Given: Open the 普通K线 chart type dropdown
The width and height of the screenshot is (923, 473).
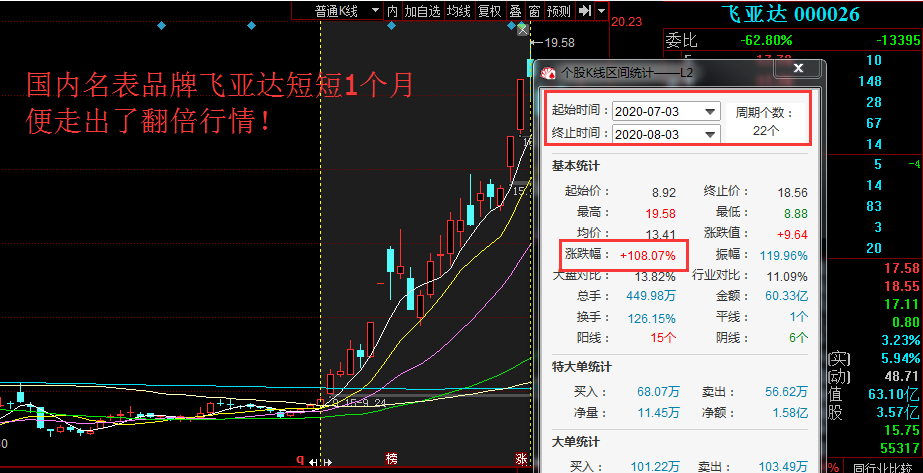Looking at the screenshot, I should tap(338, 11).
